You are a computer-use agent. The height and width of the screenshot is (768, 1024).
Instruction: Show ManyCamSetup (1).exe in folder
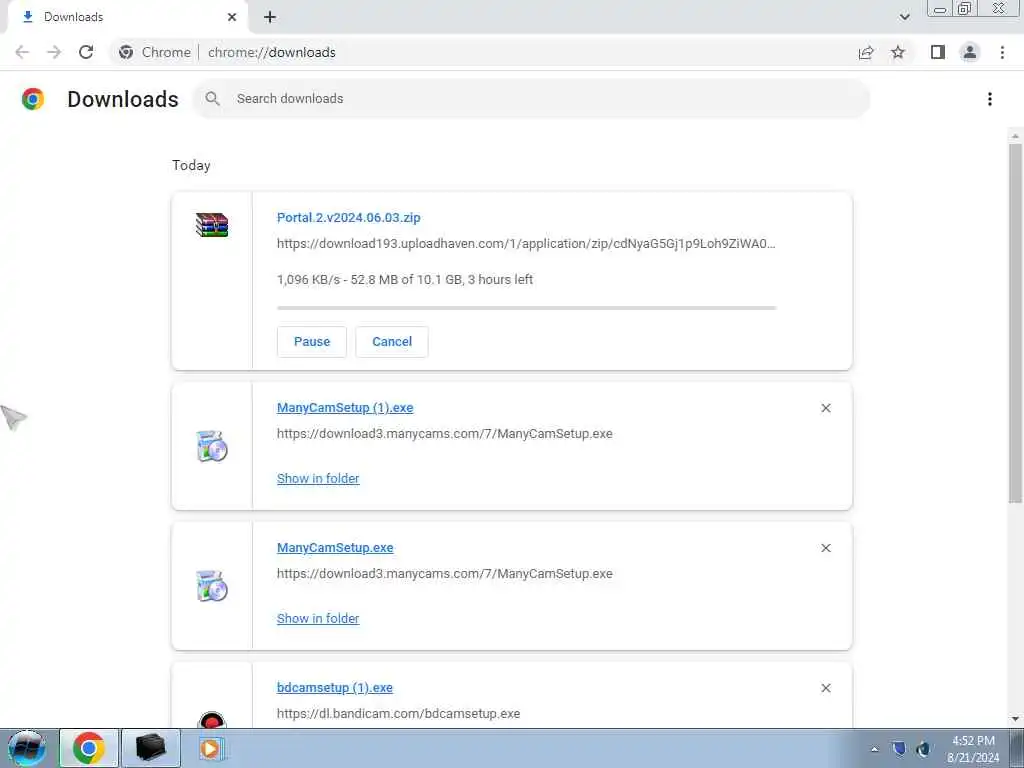pos(318,479)
